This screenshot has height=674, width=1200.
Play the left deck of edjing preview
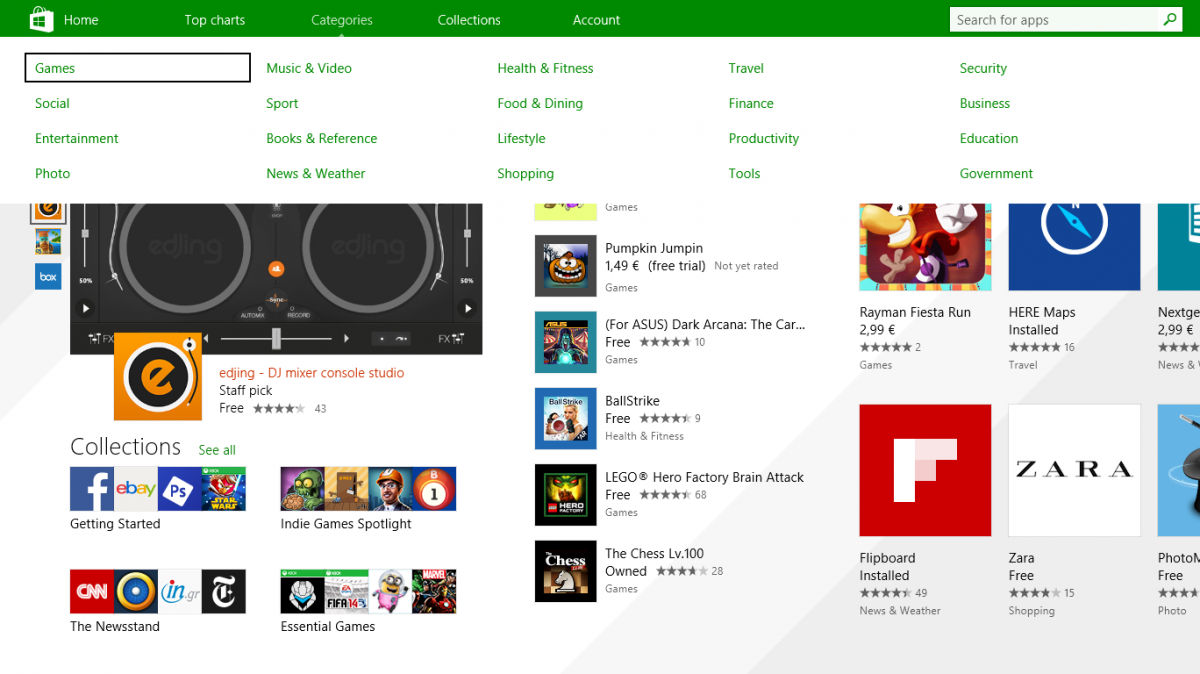(x=86, y=309)
